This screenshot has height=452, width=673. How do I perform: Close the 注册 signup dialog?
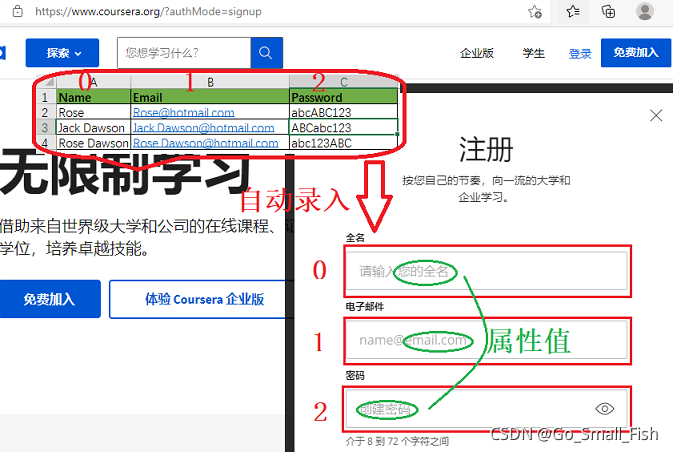656,115
